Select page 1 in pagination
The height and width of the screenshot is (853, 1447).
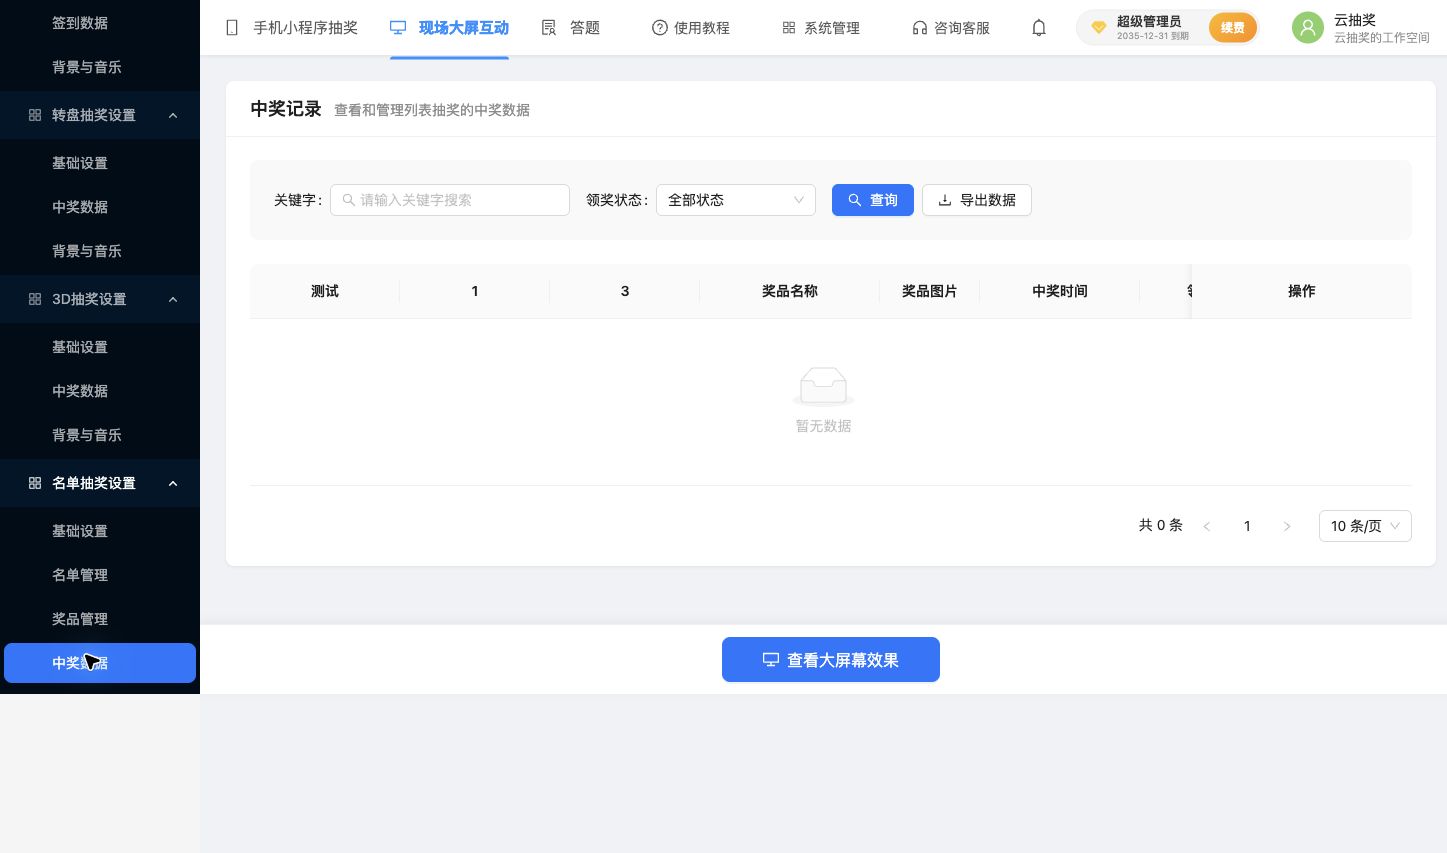[x=1247, y=526]
